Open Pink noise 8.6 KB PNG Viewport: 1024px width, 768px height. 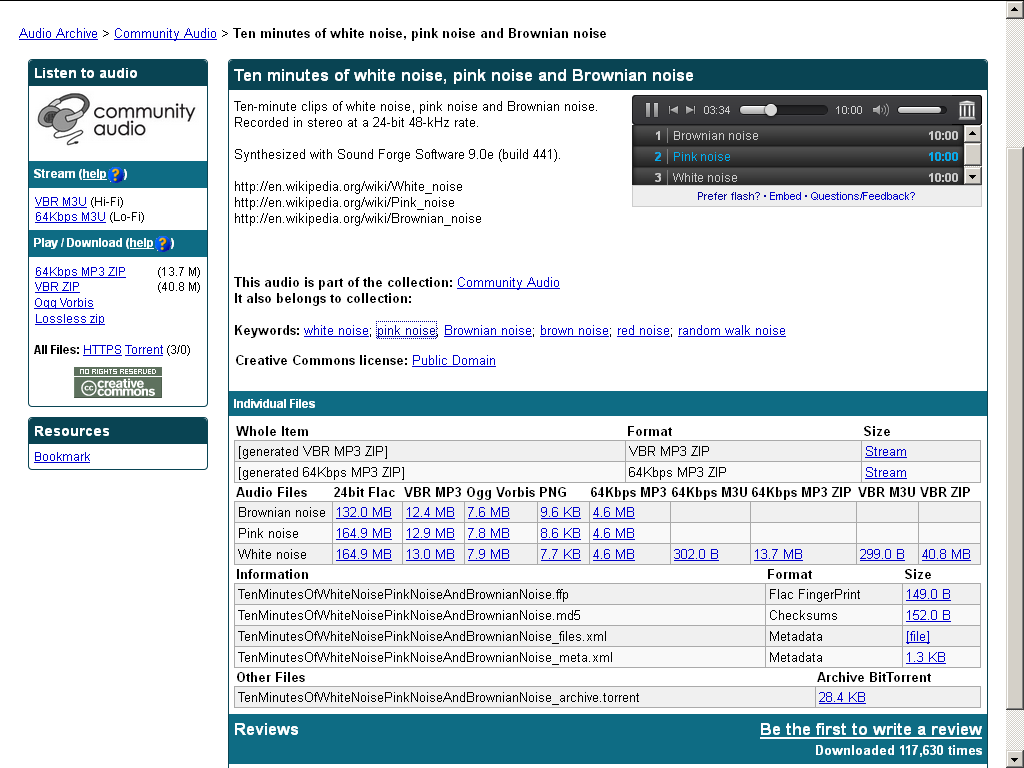tap(560, 534)
